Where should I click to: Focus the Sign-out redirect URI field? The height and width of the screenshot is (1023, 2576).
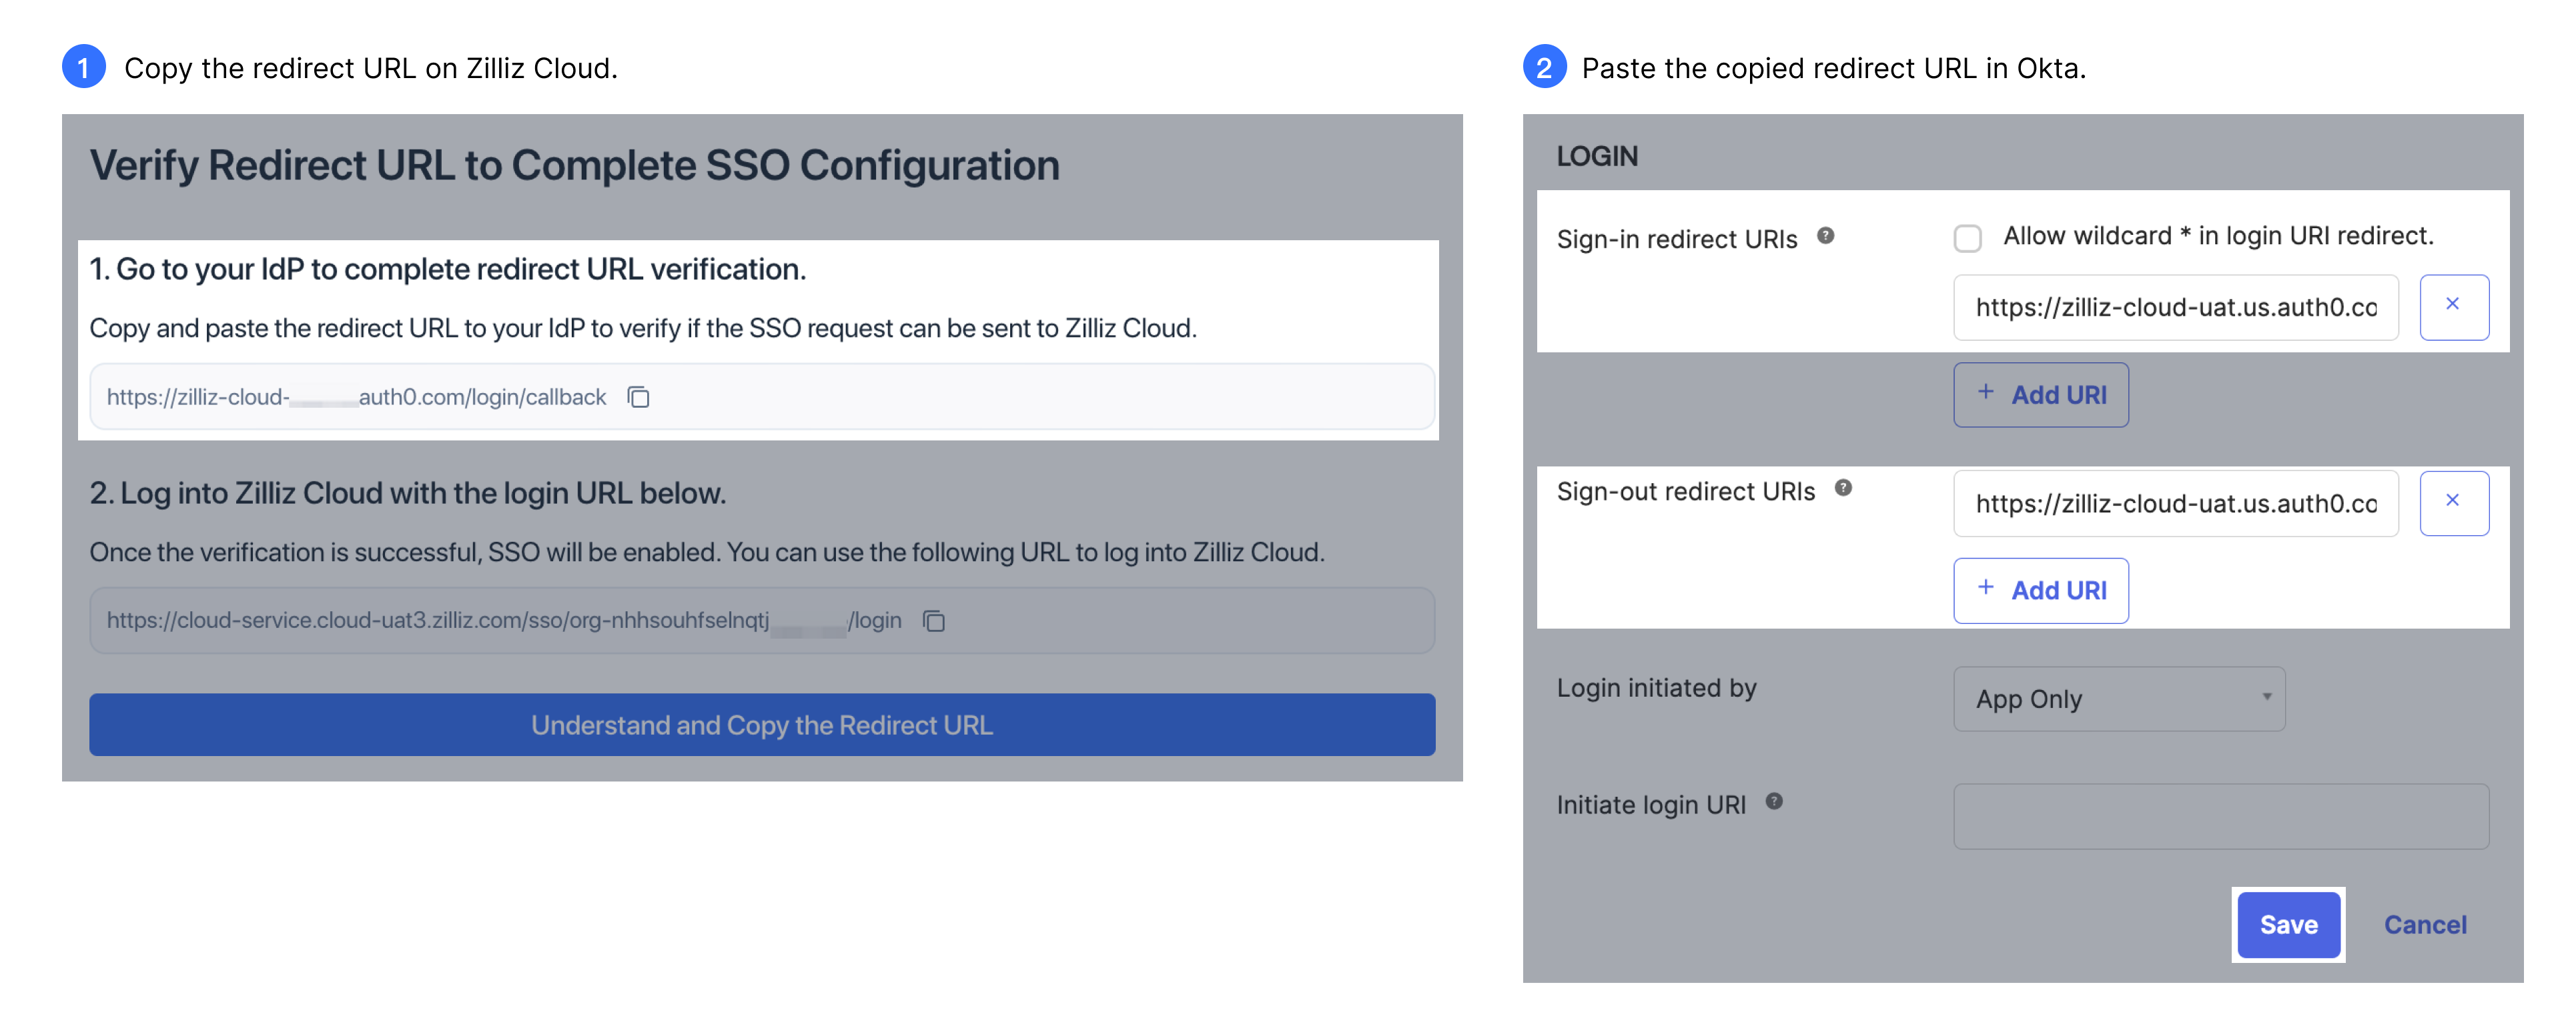coord(2175,503)
